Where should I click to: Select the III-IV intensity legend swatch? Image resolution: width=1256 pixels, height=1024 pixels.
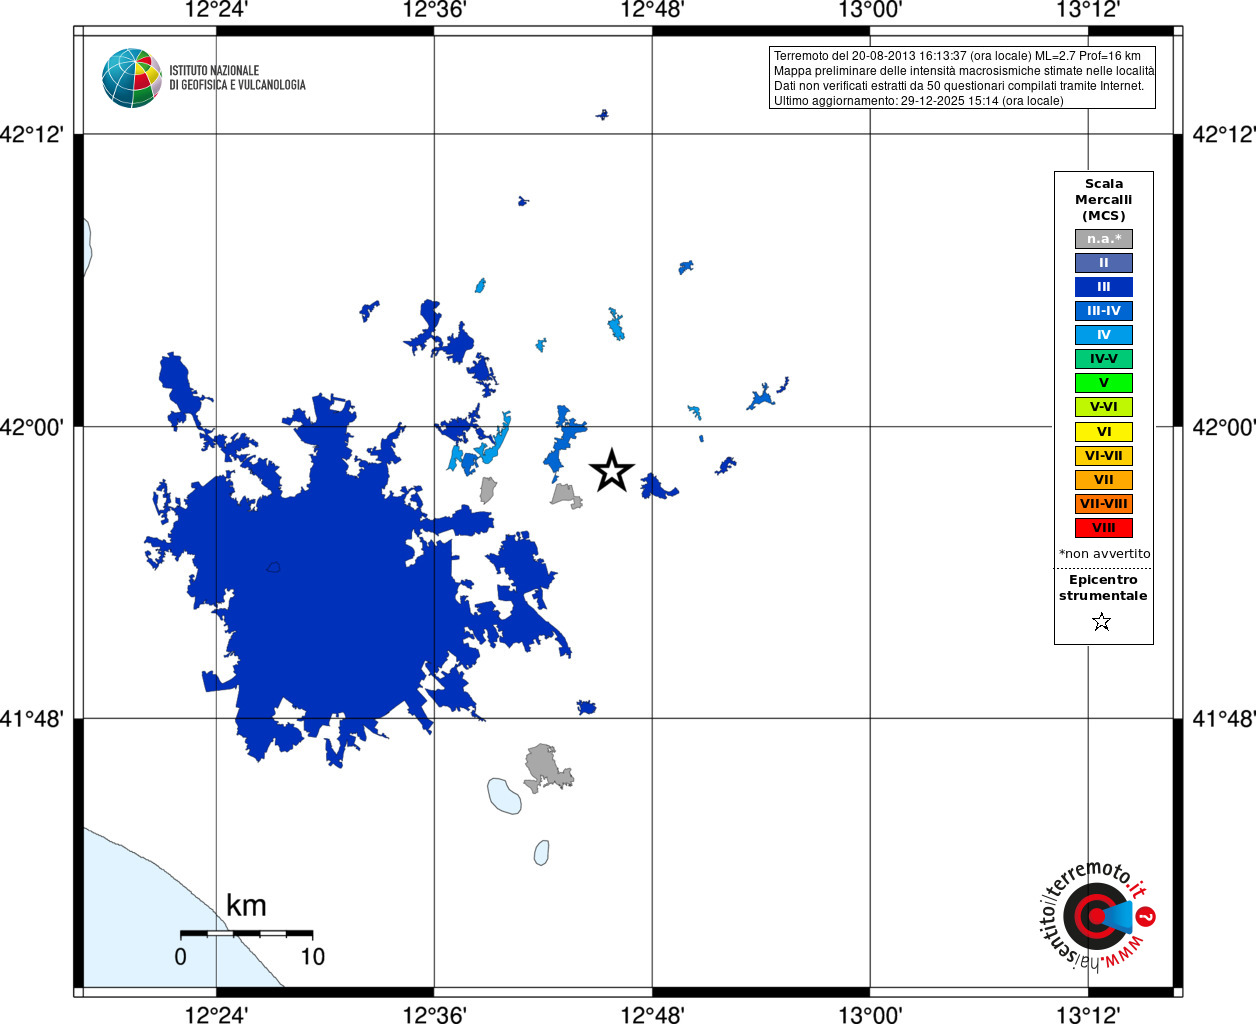(1104, 311)
